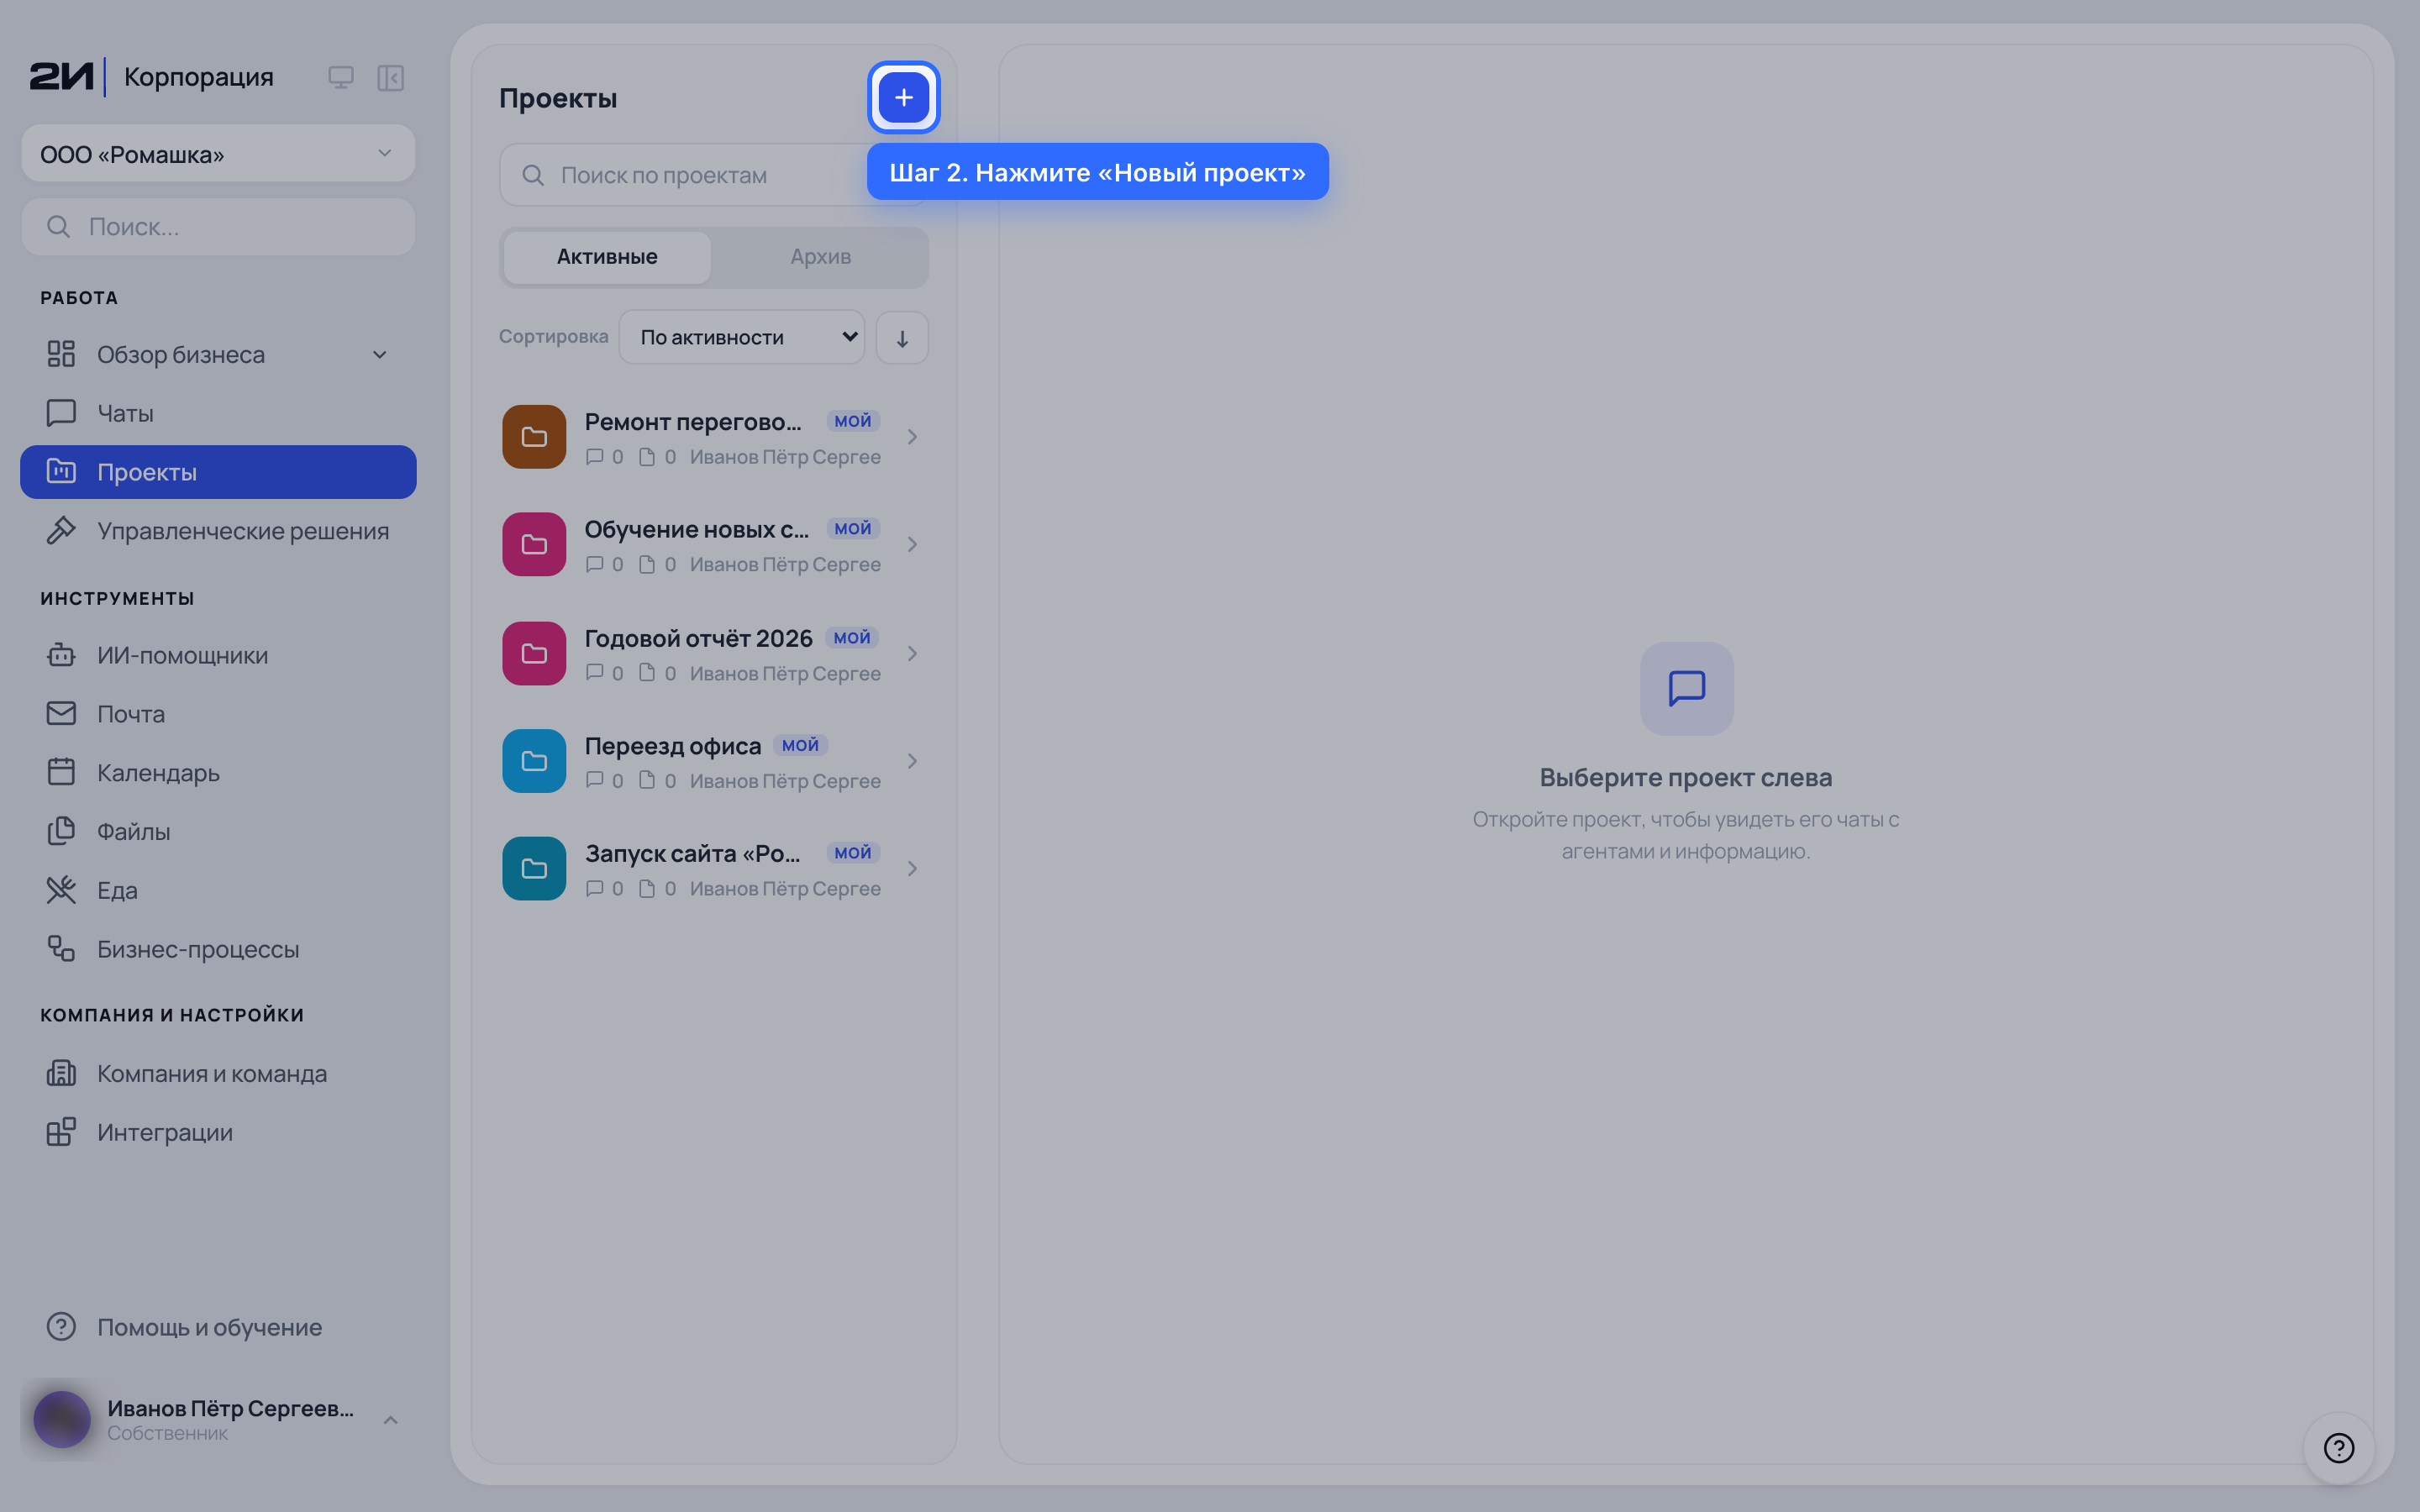Click the magenta folder icon of Годовой отчёт
This screenshot has height=1512, width=2420.
(534, 654)
